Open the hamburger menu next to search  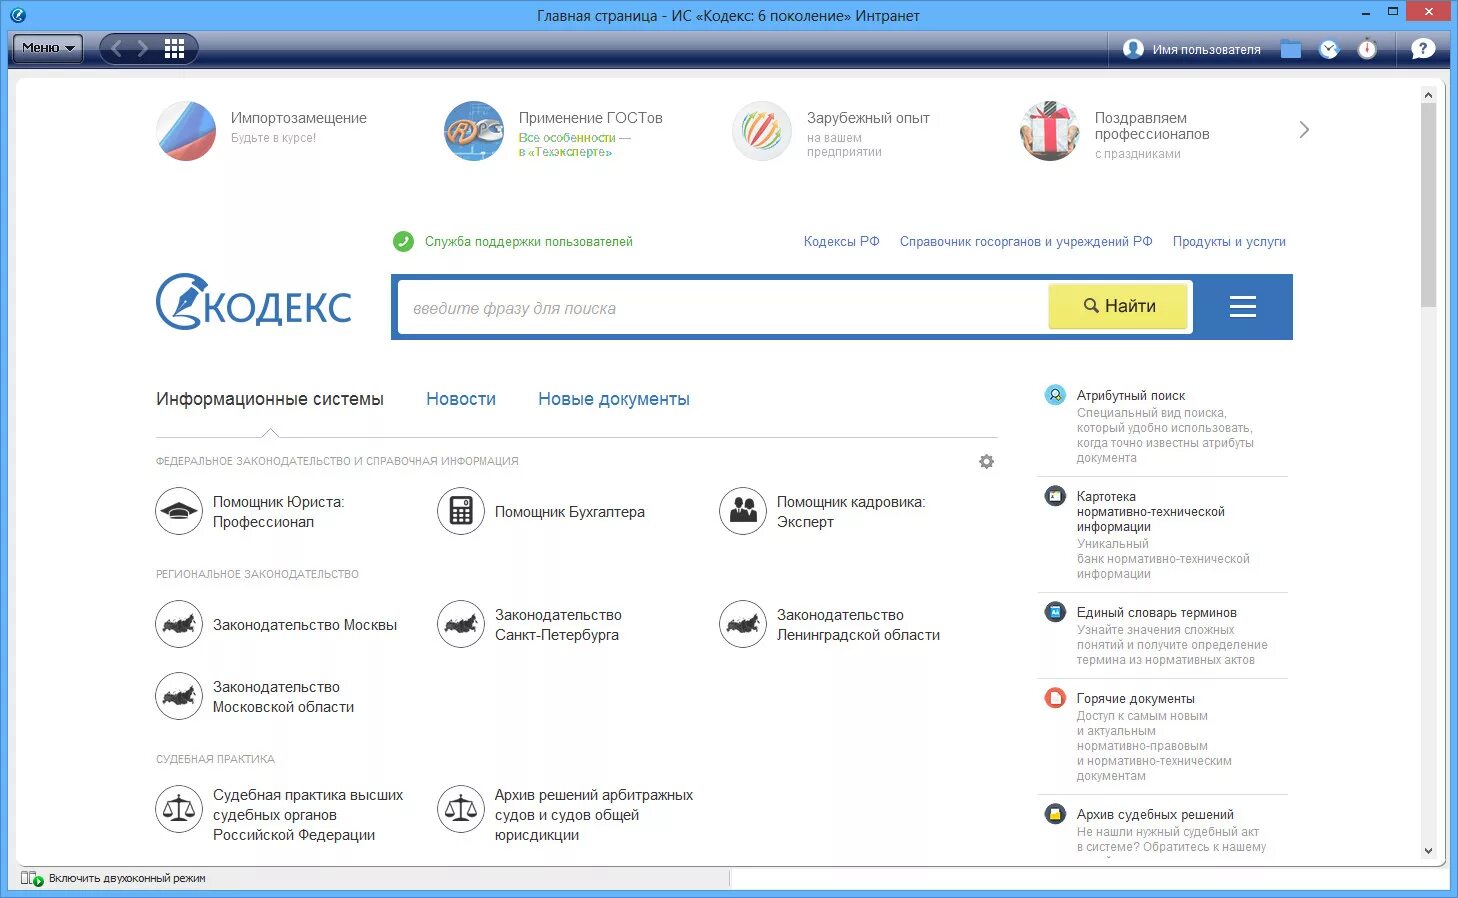[x=1243, y=307]
